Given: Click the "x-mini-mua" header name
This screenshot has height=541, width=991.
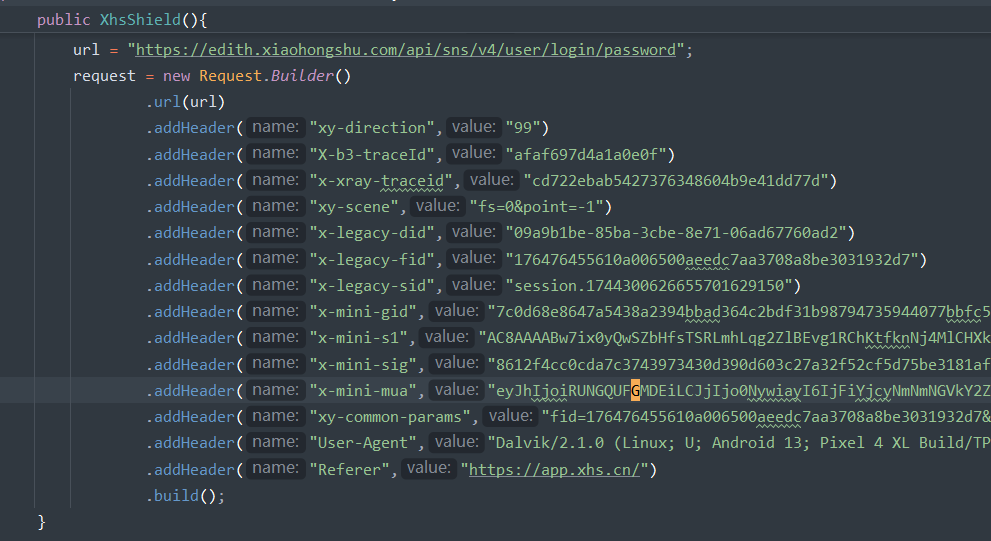Looking at the screenshot, I should tap(363, 391).
